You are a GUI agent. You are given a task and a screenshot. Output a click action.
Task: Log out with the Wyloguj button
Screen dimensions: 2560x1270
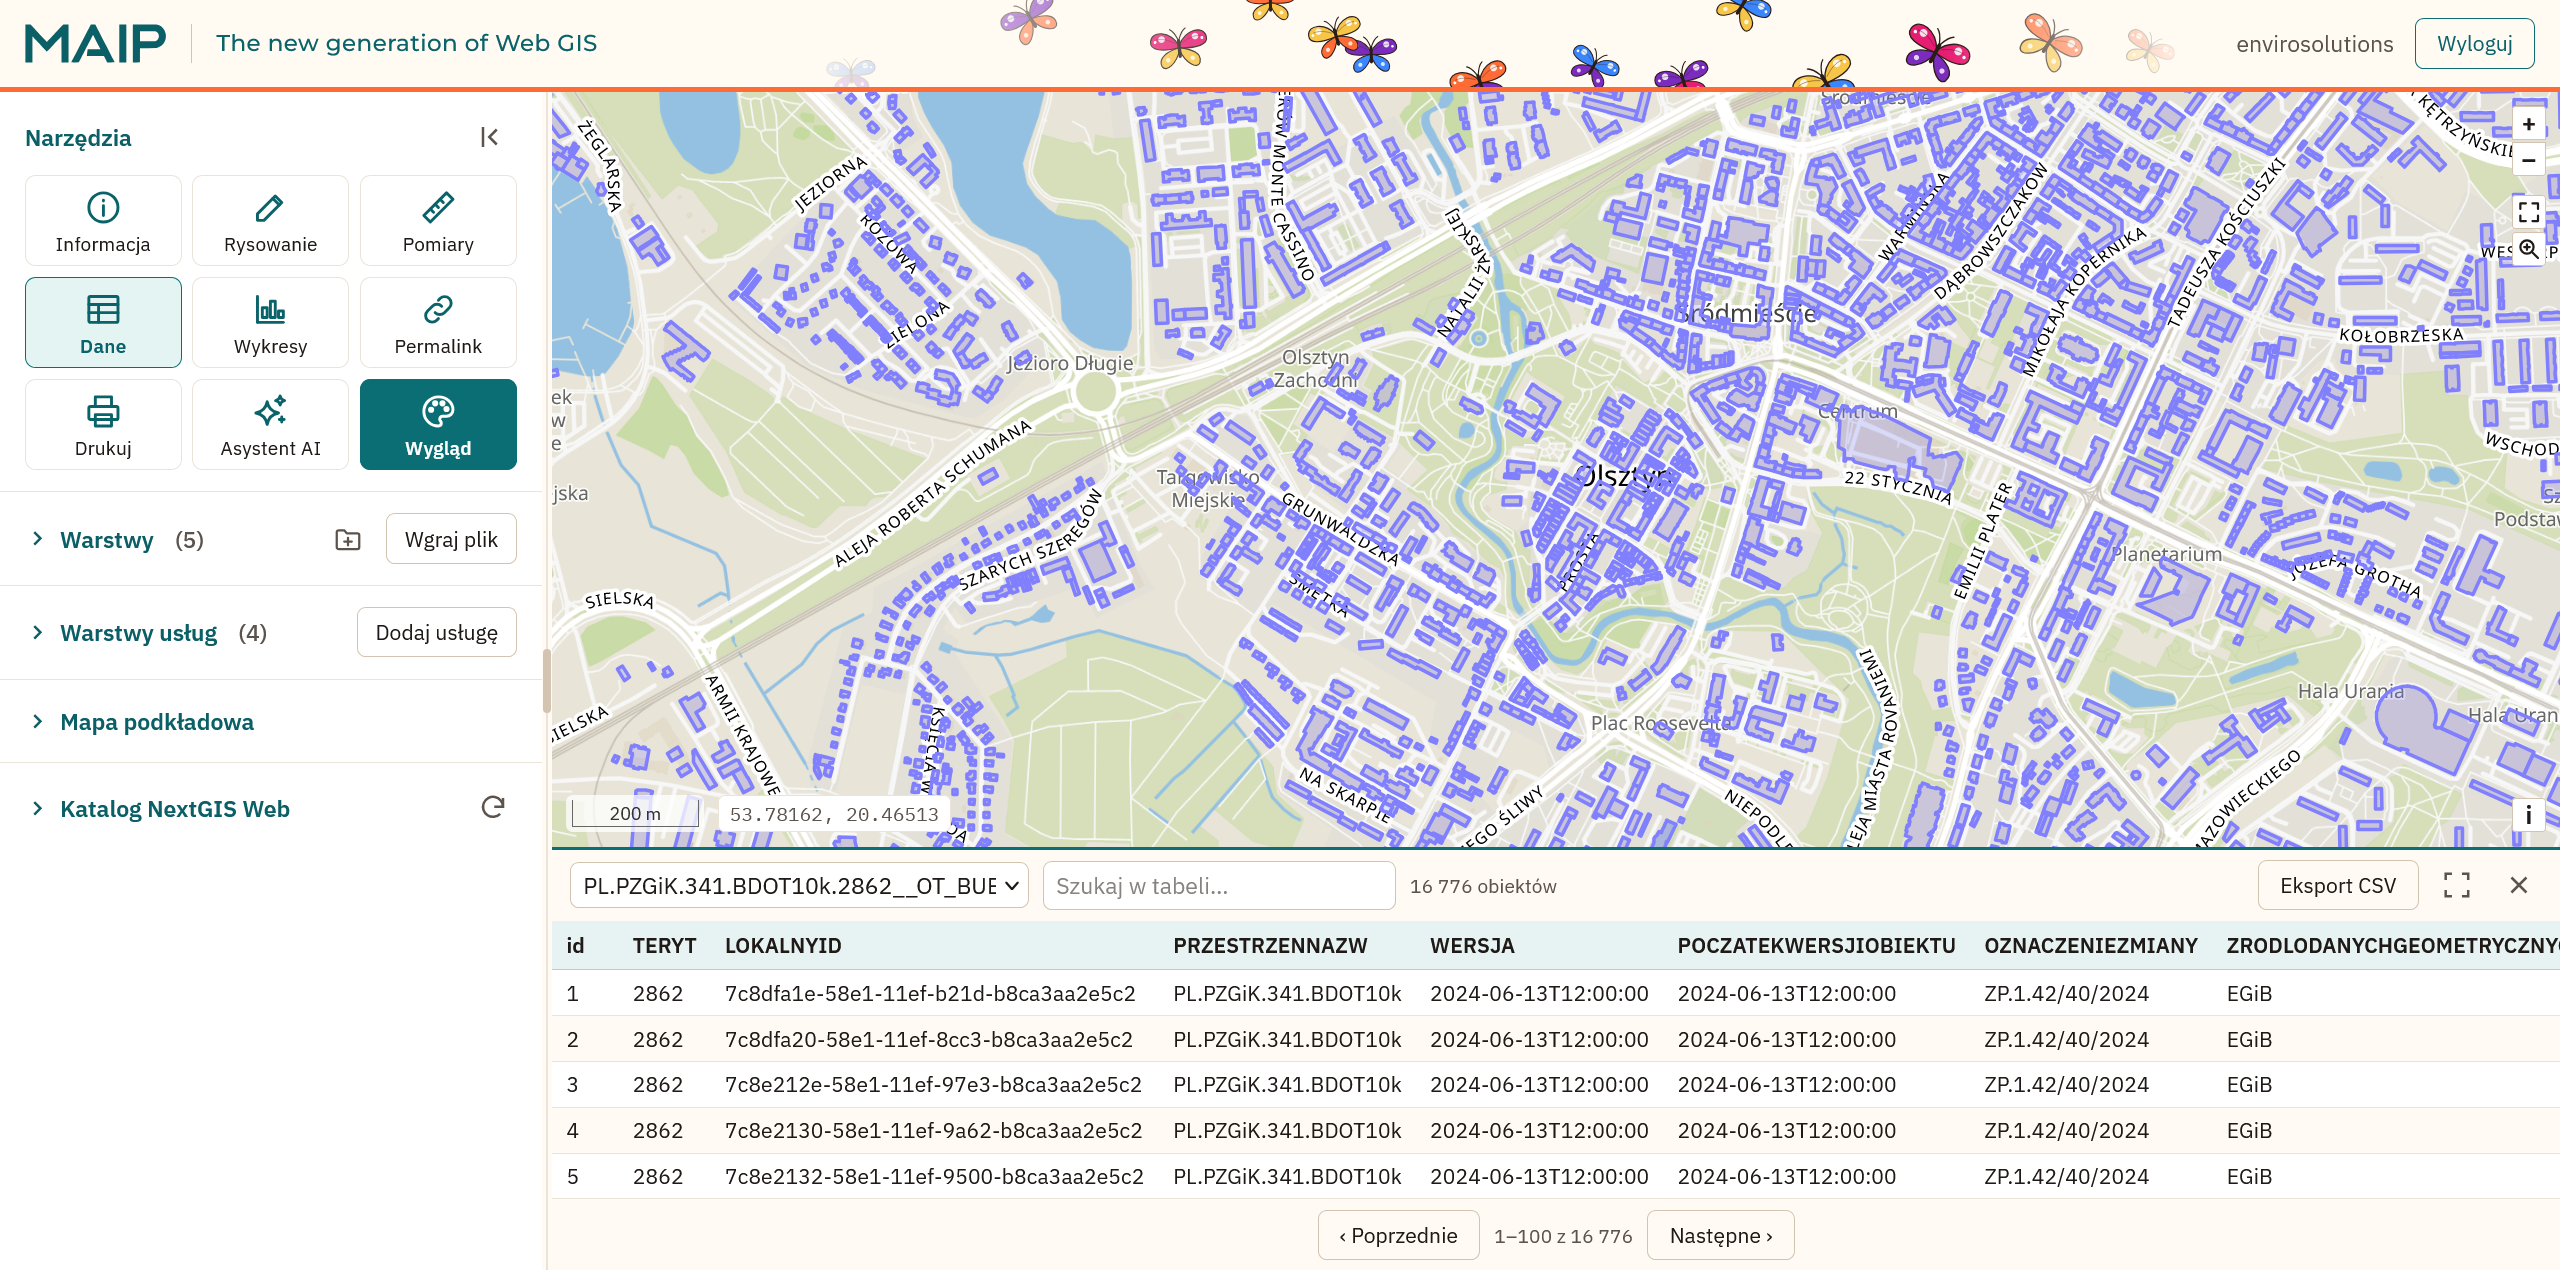point(2474,44)
